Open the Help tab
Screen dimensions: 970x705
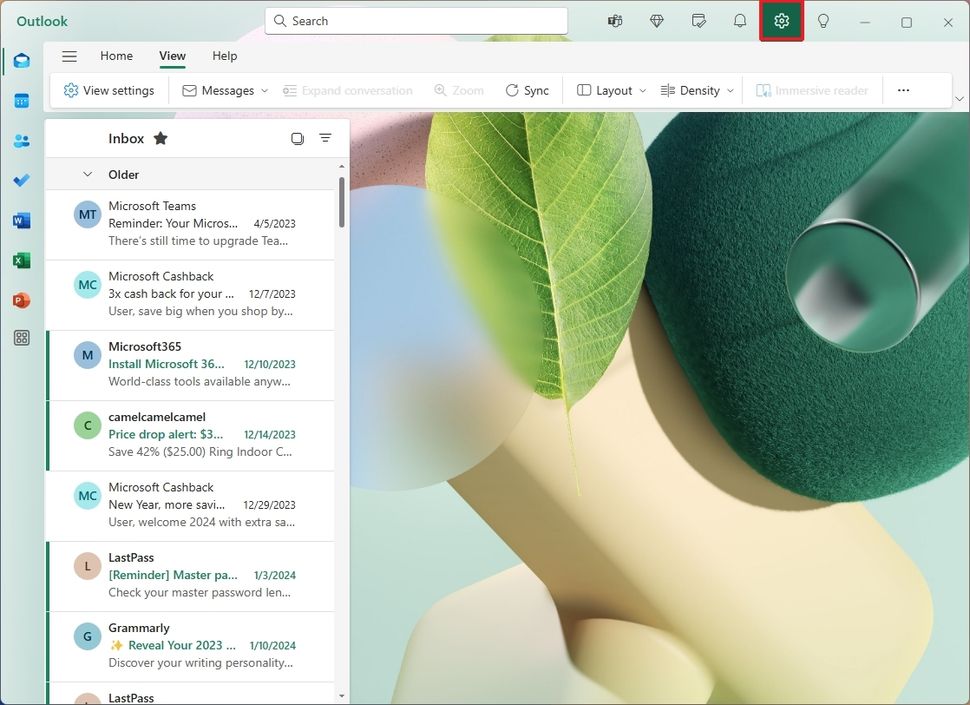224,56
